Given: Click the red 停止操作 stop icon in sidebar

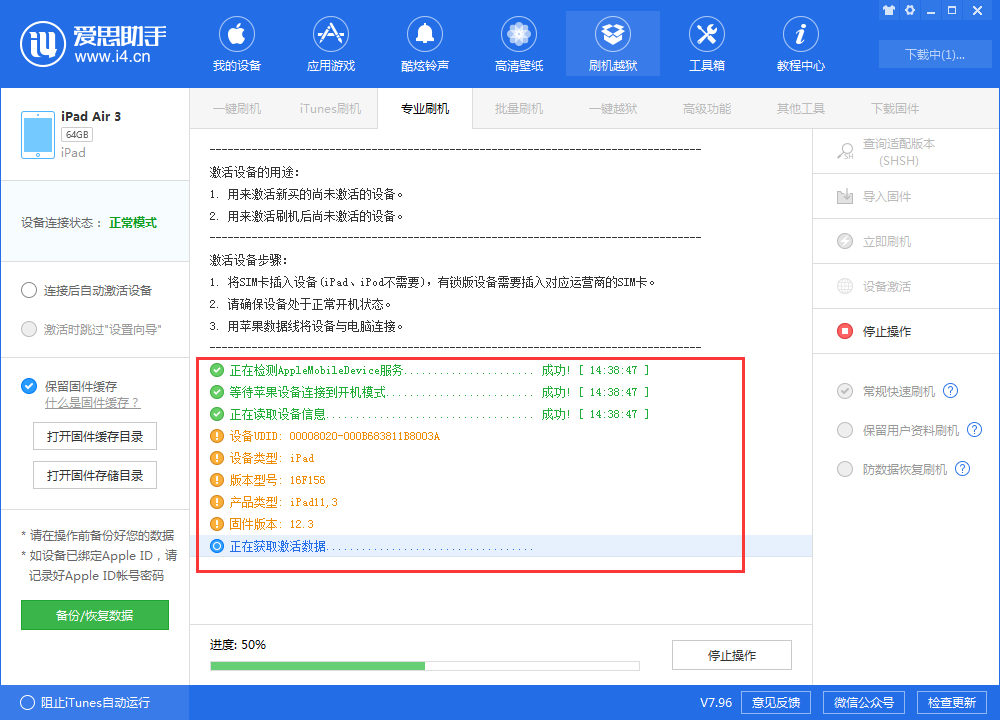Looking at the screenshot, I should pyautogui.click(x=845, y=331).
